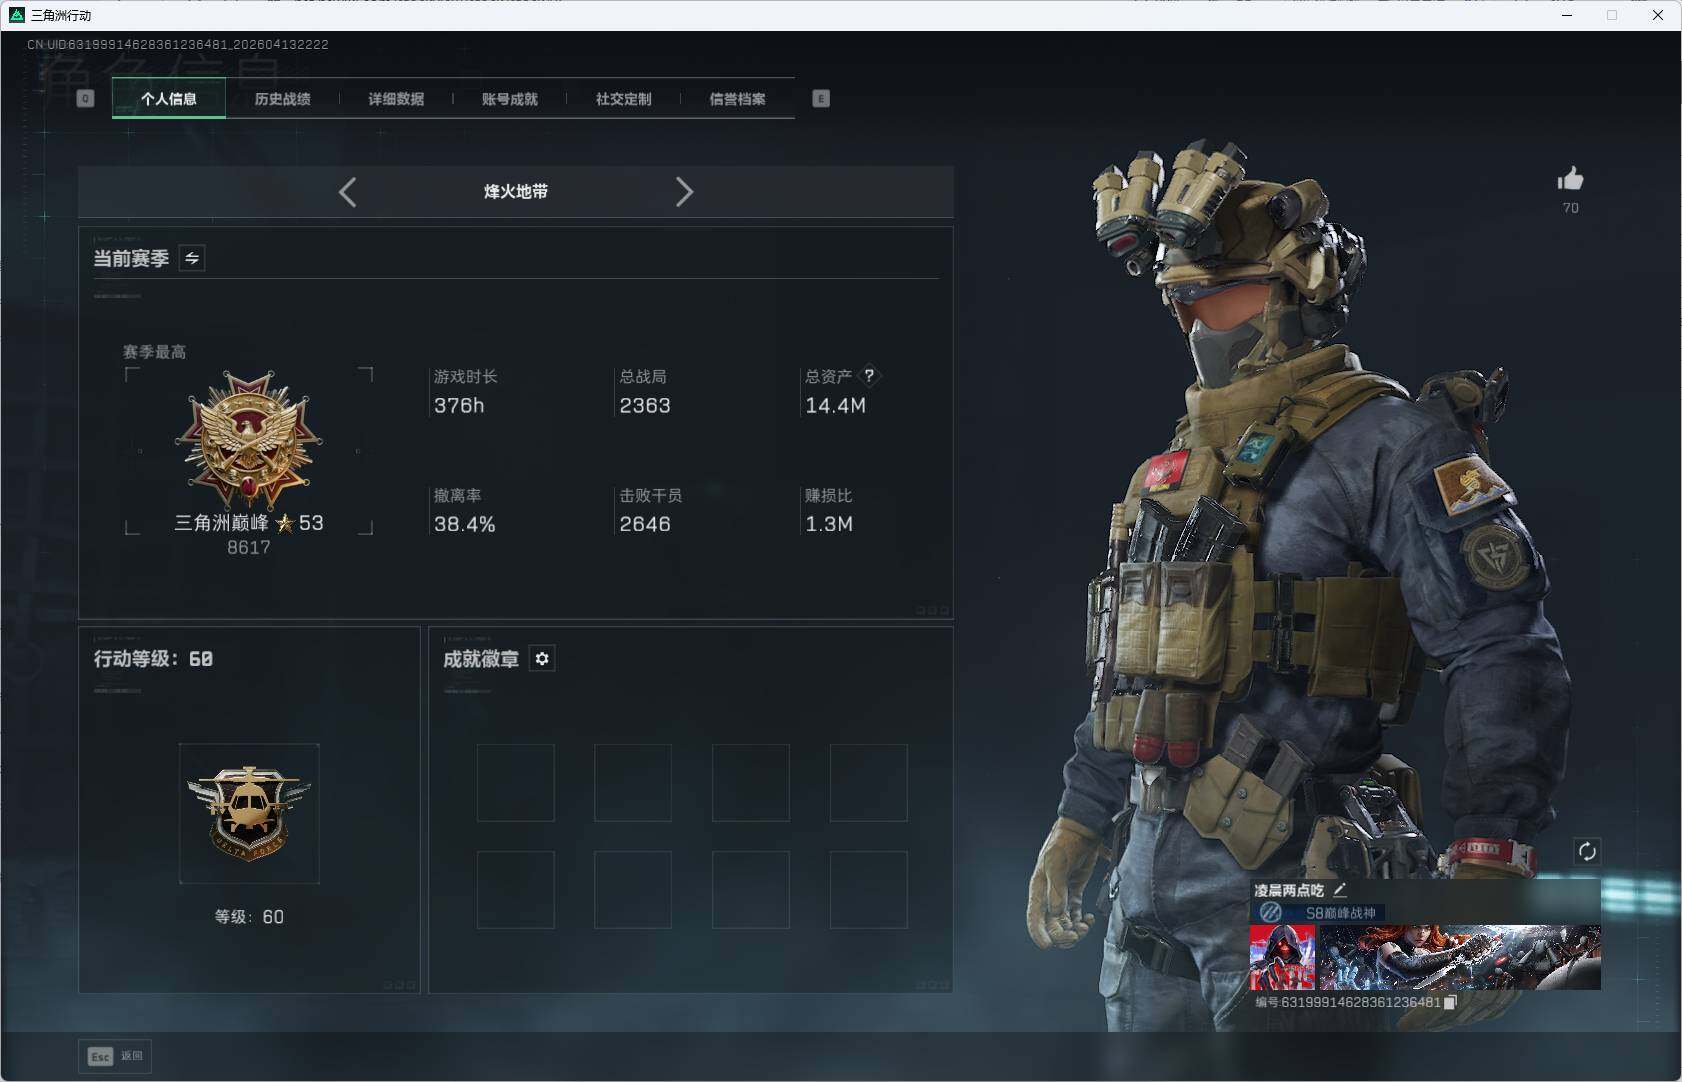The height and width of the screenshot is (1082, 1682).
Task: Click the 三角洲行动 app icon in title bar
Action: 16,15
